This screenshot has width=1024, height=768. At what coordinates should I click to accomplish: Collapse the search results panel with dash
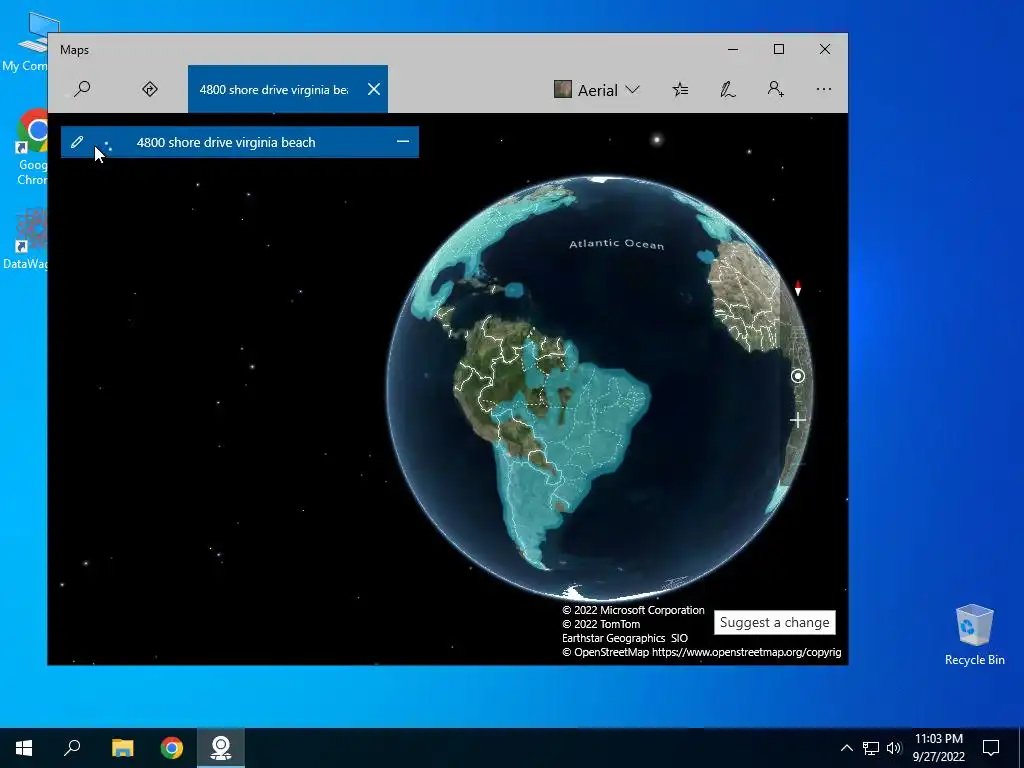[x=403, y=142]
